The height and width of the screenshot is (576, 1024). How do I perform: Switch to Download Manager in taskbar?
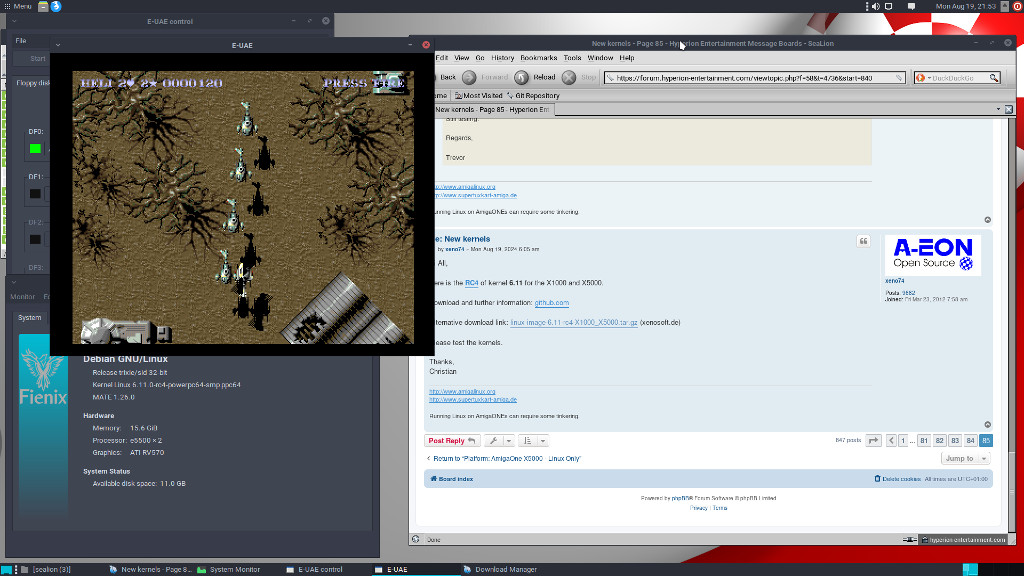(x=500, y=569)
